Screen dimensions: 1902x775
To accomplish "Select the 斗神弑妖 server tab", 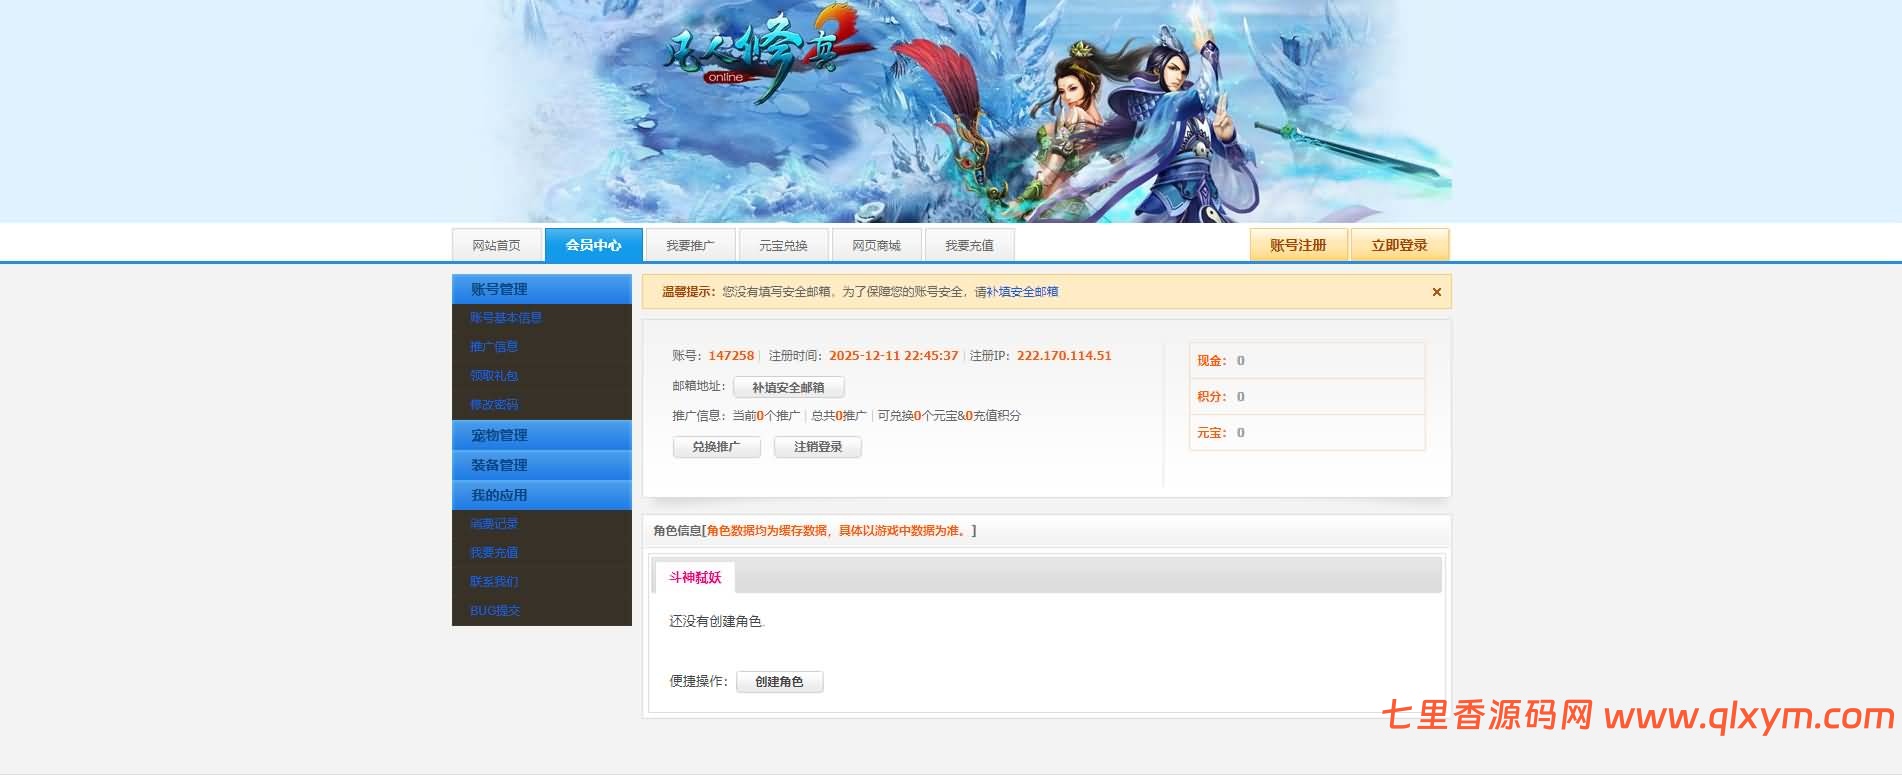I will click(695, 577).
